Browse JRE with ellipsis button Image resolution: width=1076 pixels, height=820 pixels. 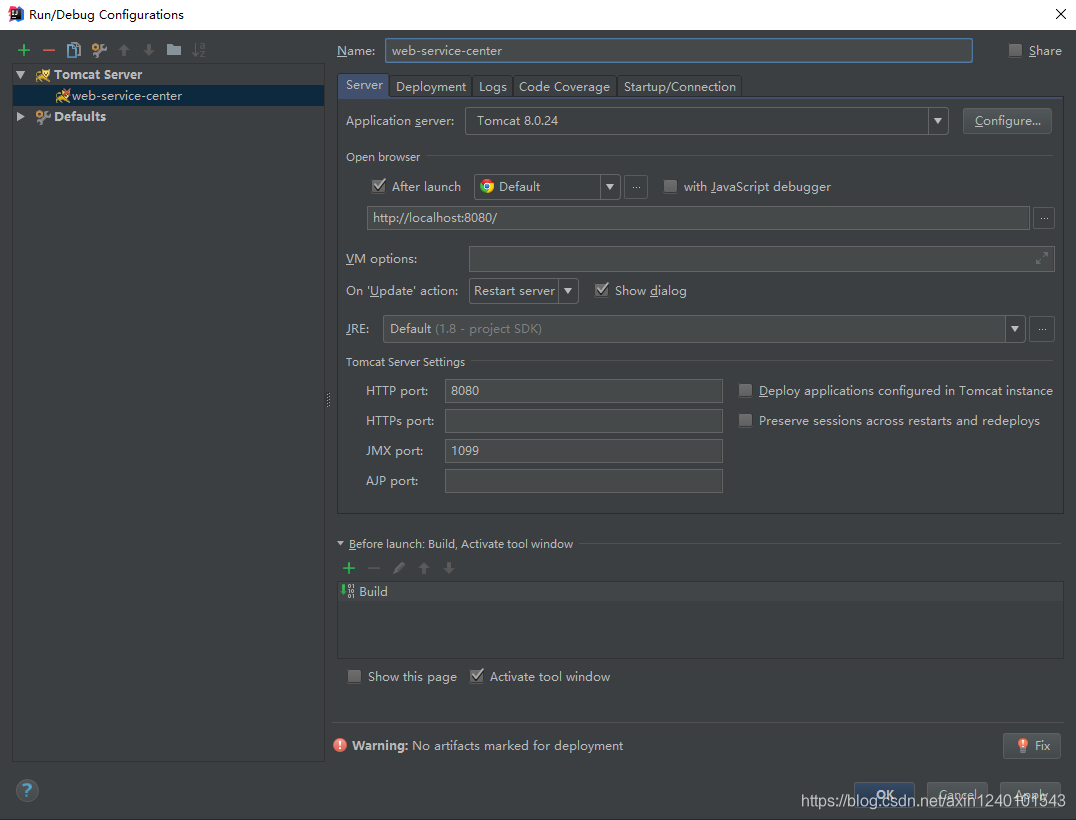coord(1042,329)
